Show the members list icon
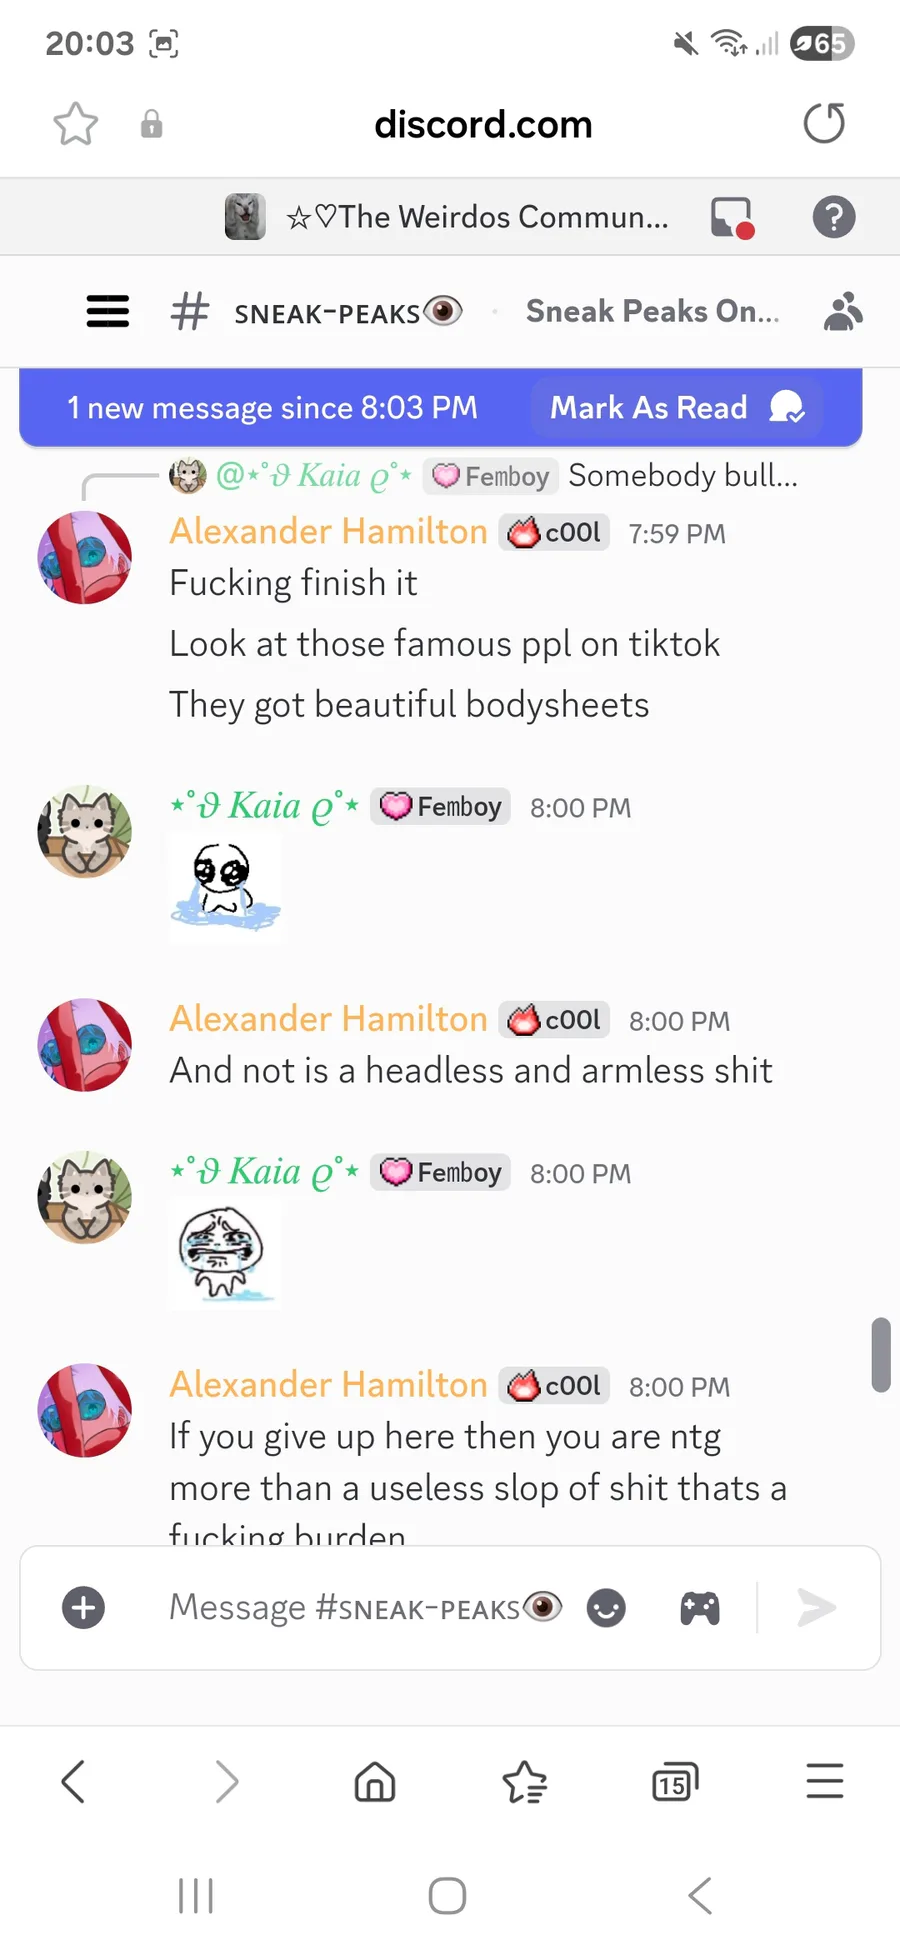 pyautogui.click(x=843, y=311)
